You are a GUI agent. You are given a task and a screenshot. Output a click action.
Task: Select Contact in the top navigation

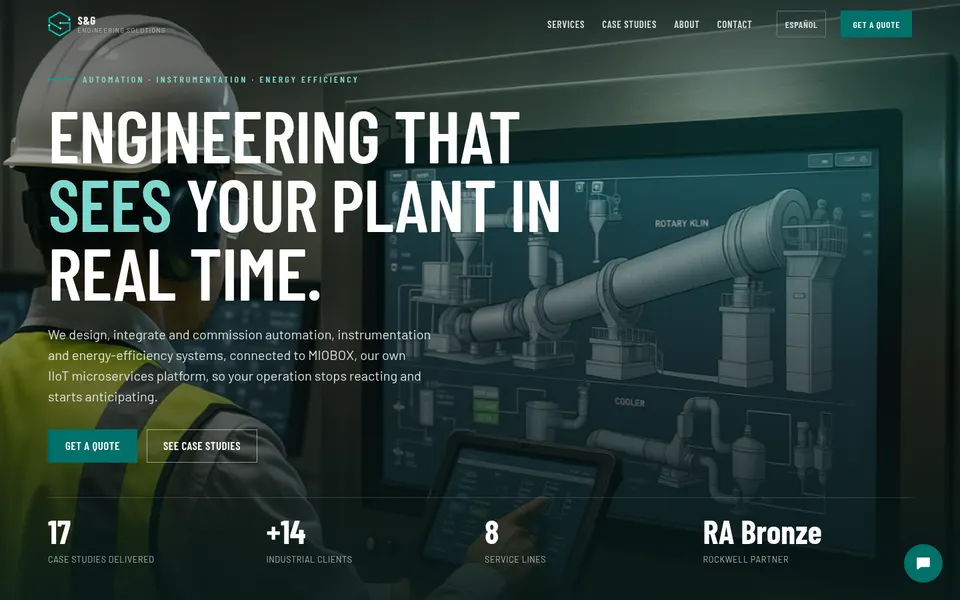pyautogui.click(x=734, y=24)
